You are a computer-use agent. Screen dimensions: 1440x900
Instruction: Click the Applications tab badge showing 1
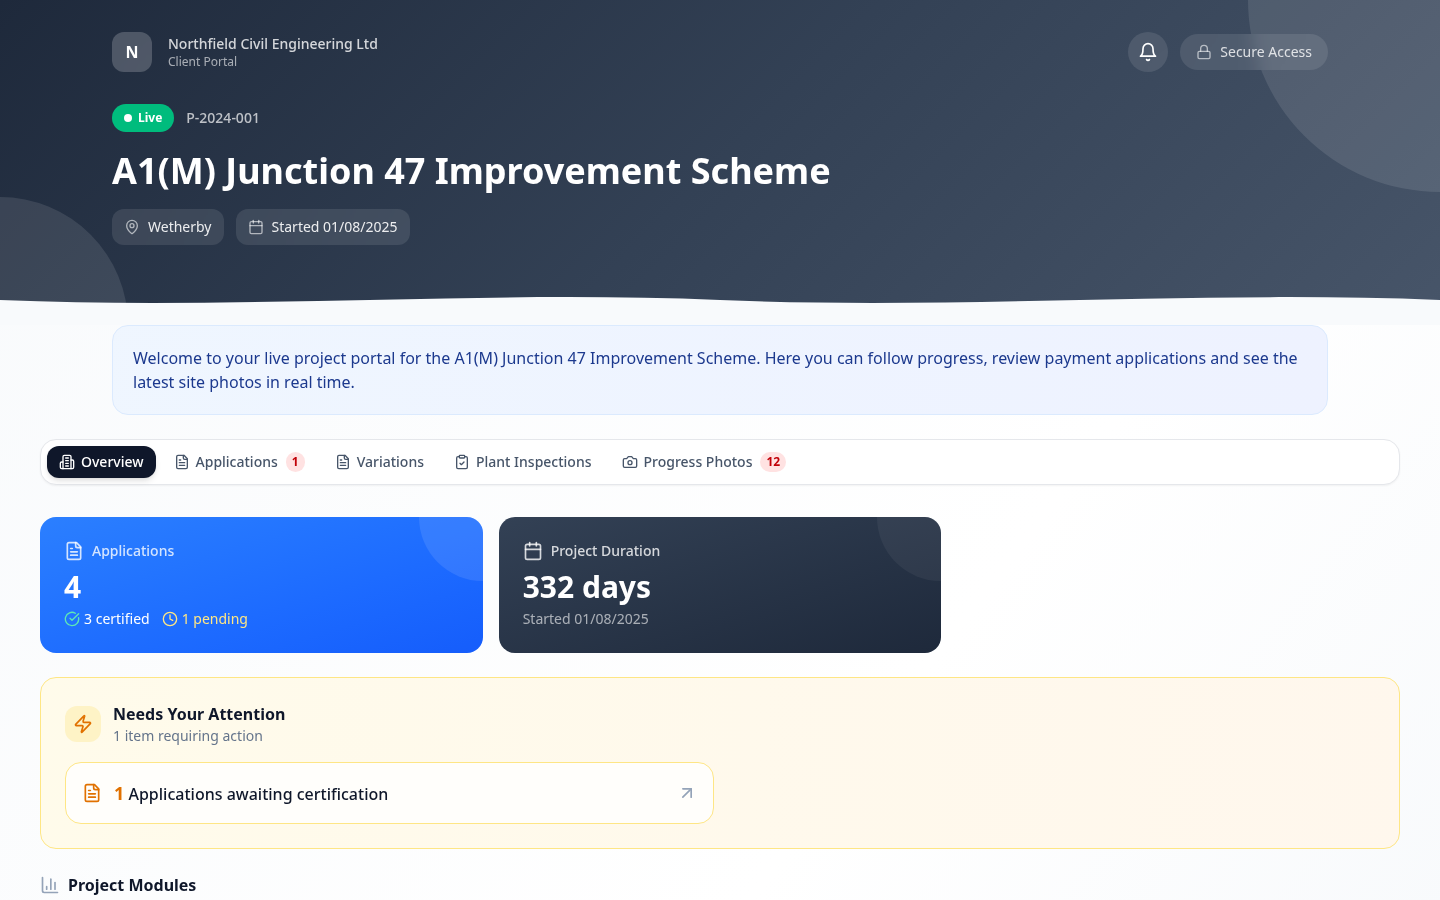[295, 462]
